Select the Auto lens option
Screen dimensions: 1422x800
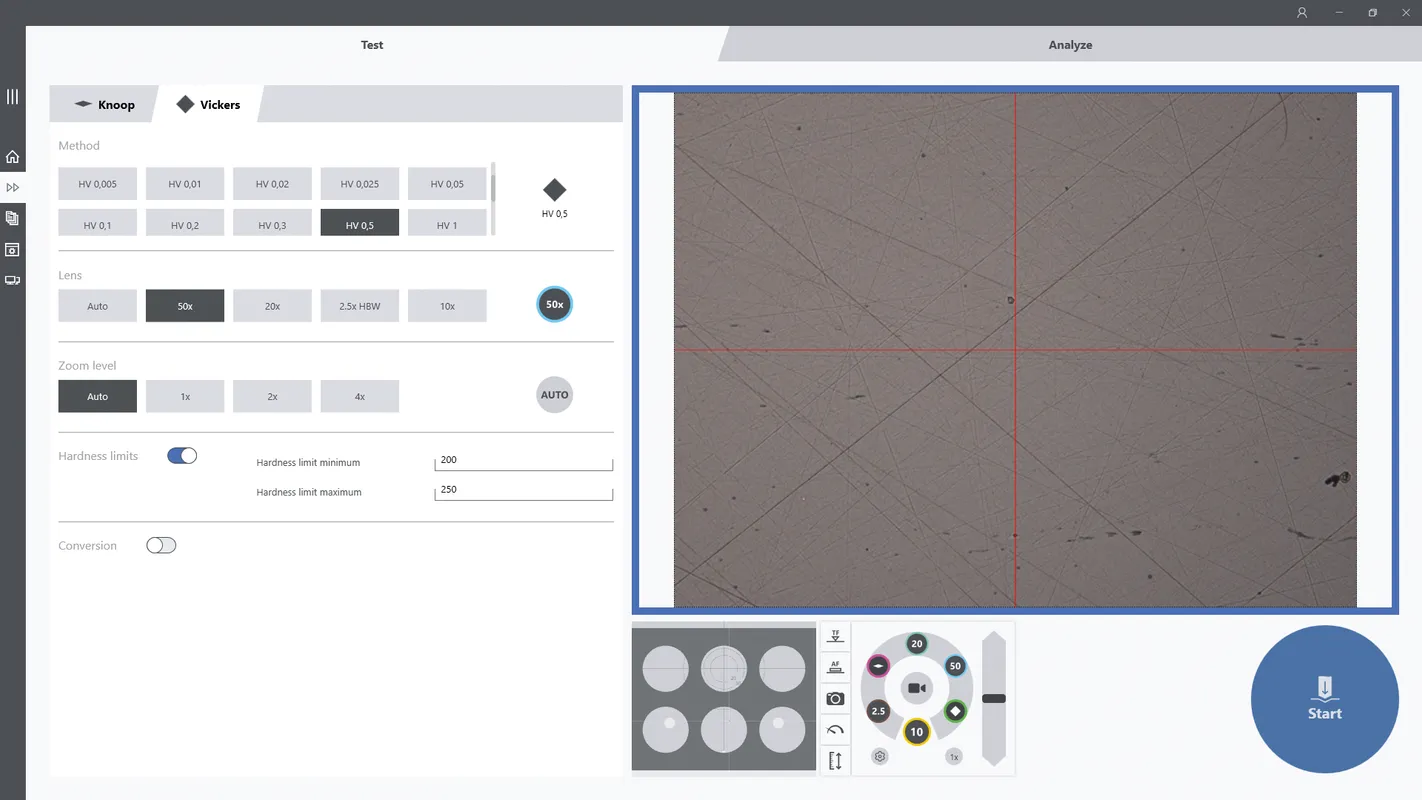[97, 306]
